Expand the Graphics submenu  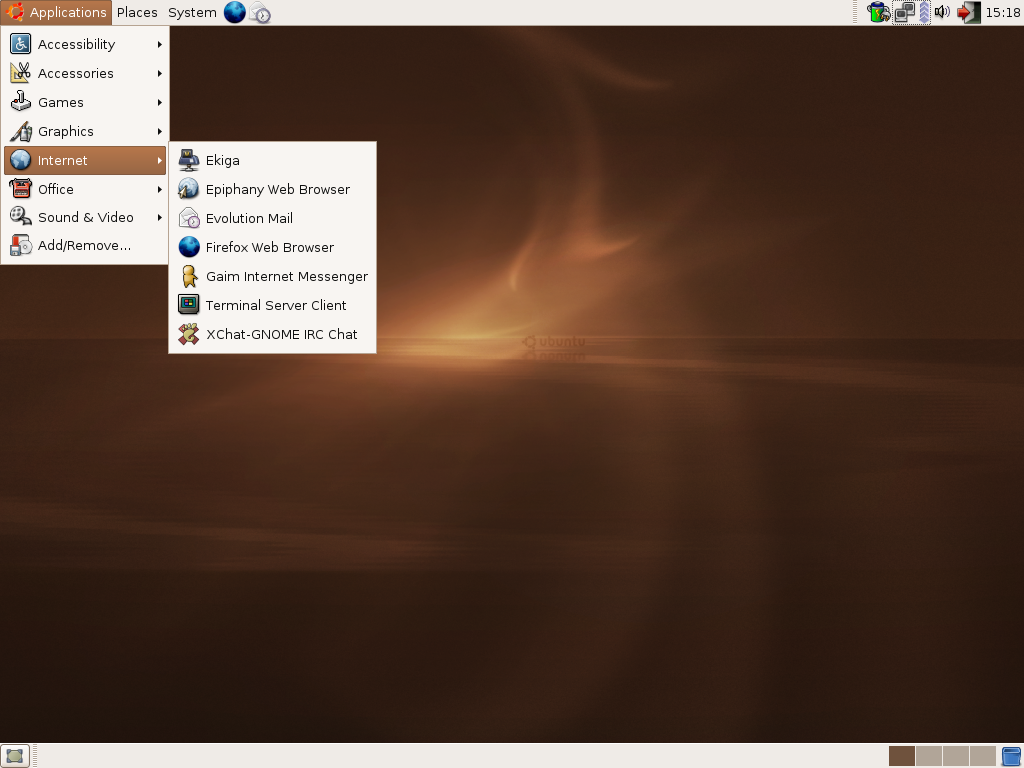click(x=85, y=131)
